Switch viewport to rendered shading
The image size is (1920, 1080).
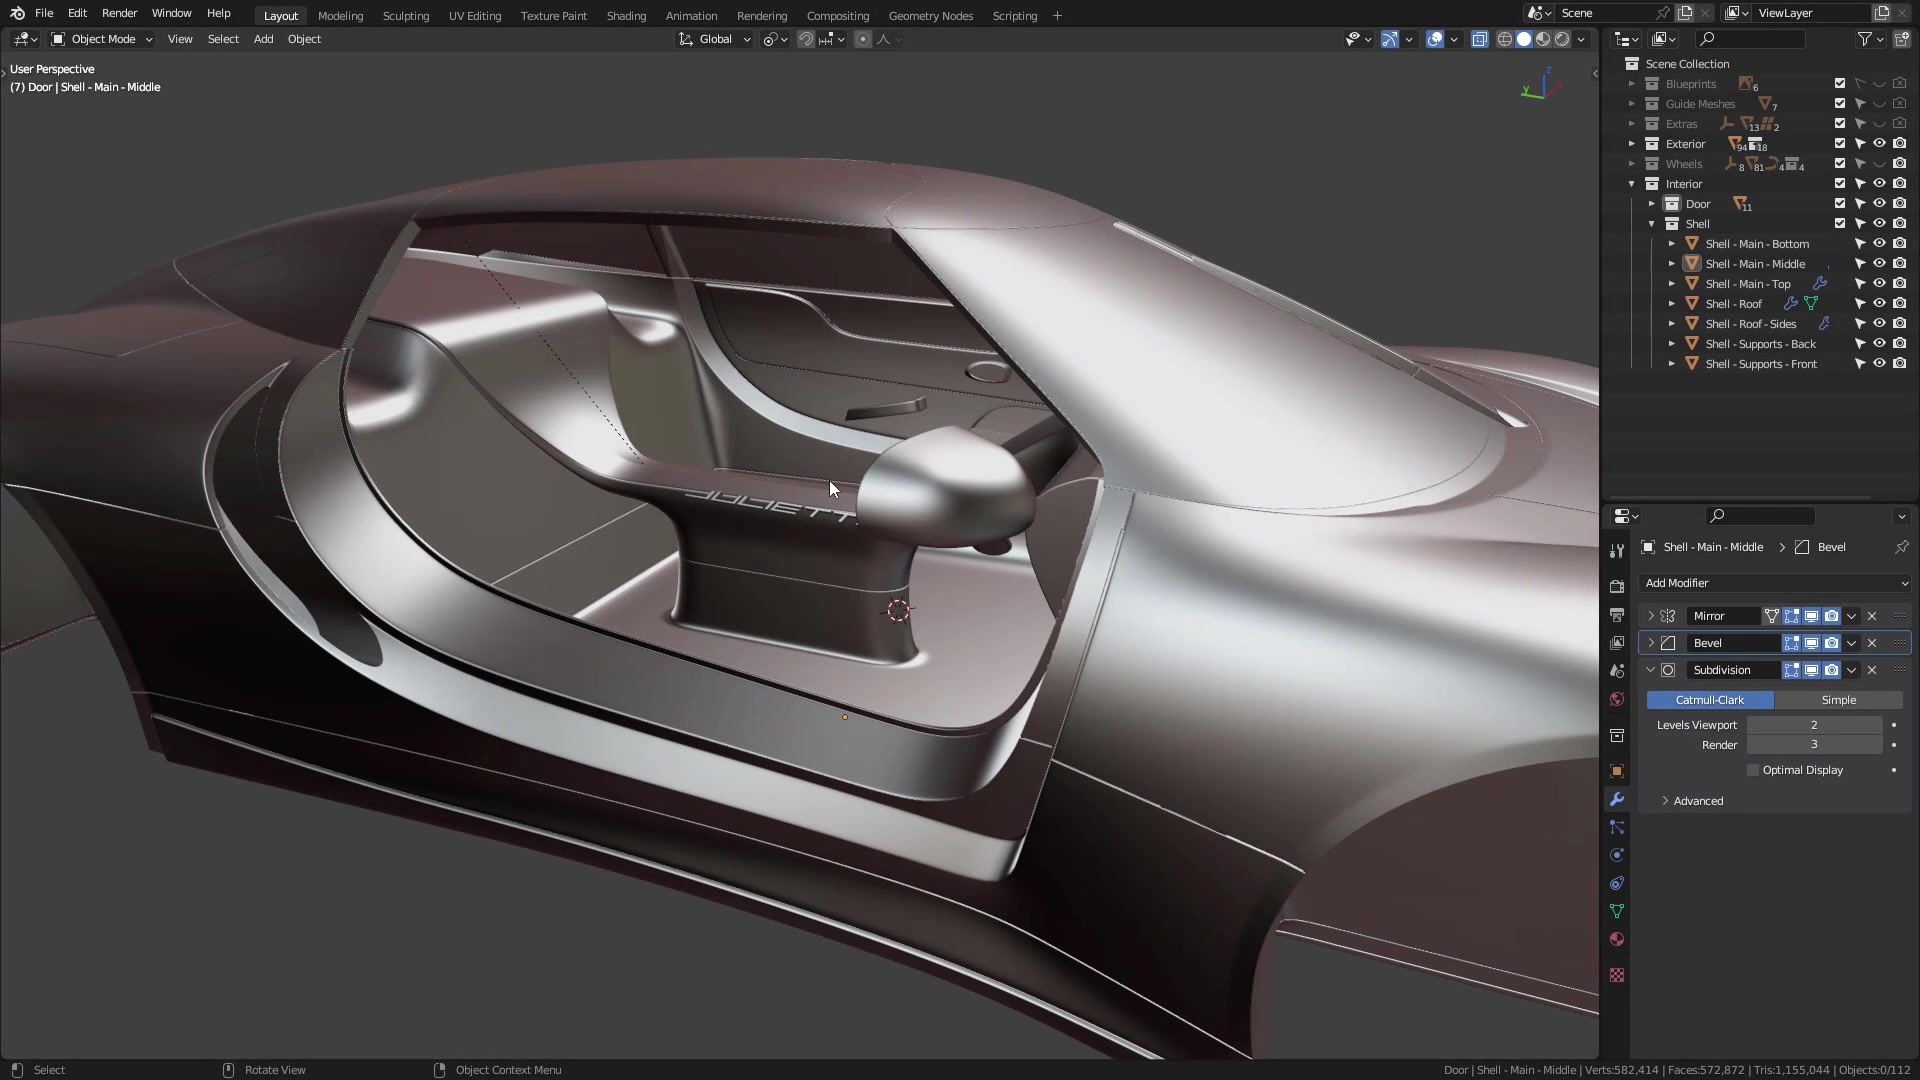tap(1563, 39)
